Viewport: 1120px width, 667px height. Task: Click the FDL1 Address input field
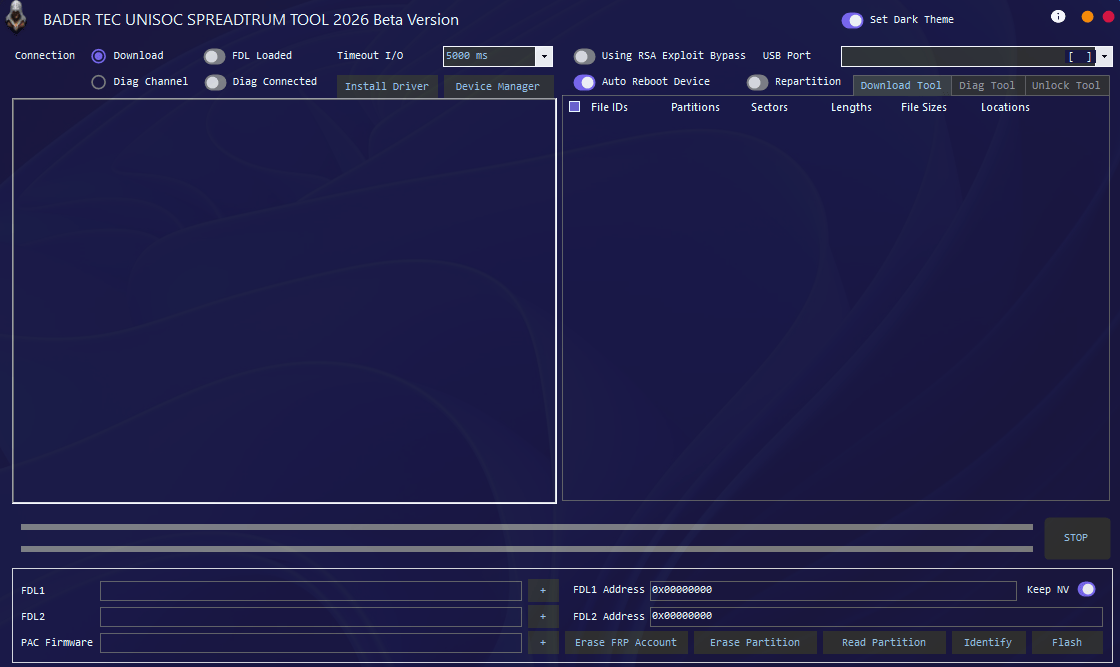click(x=832, y=591)
